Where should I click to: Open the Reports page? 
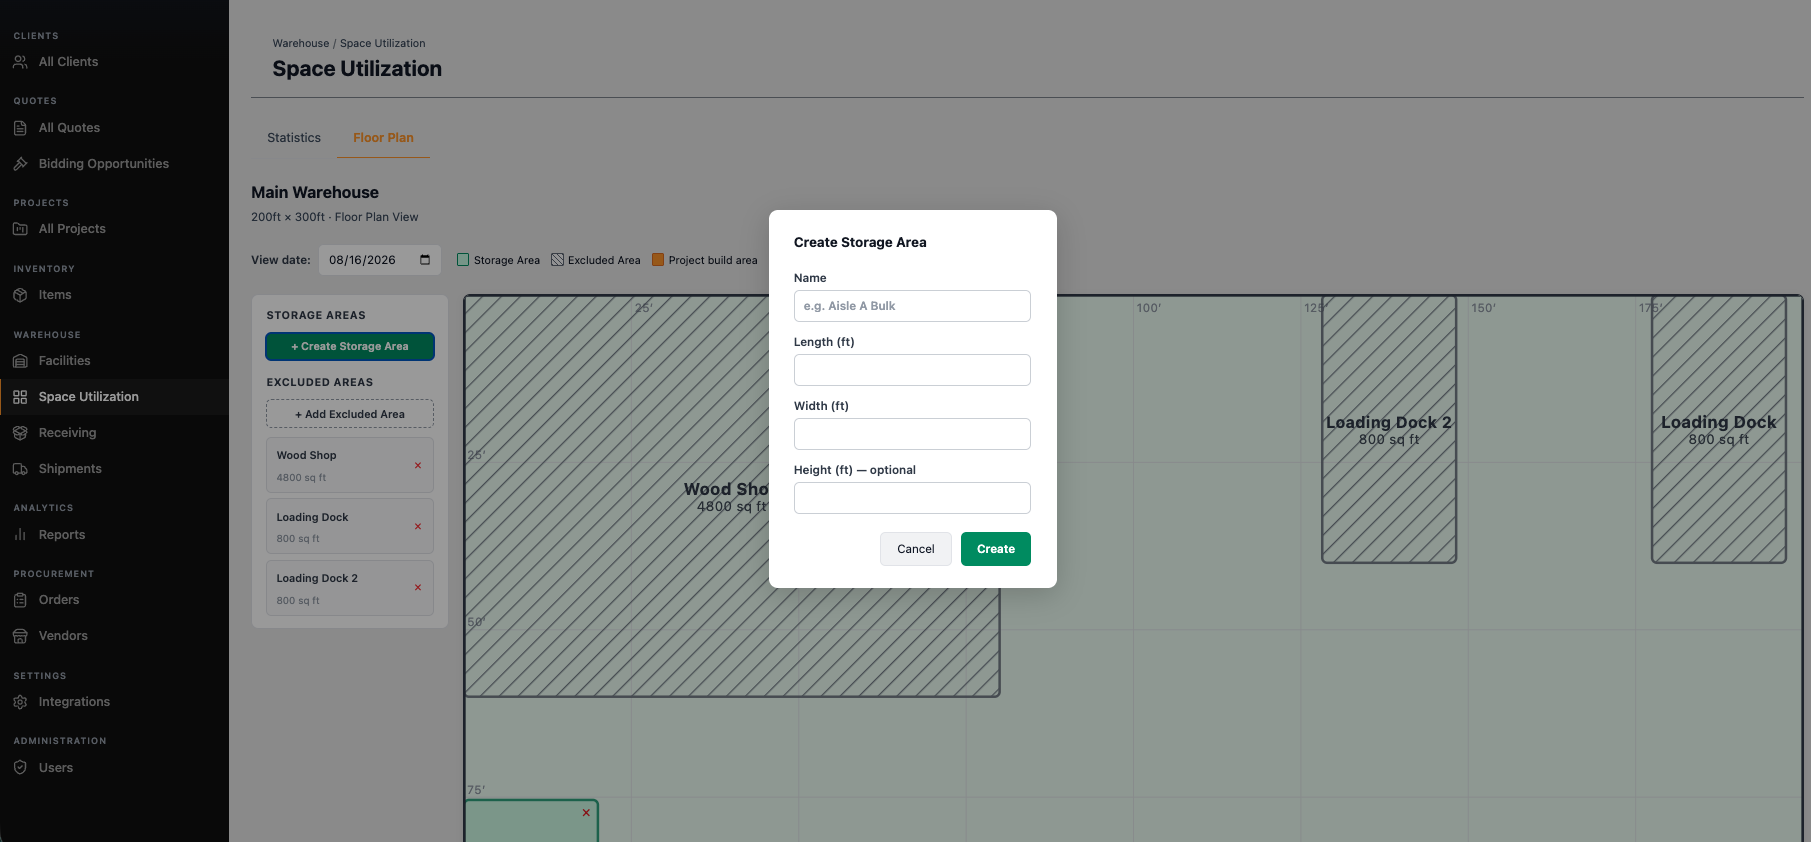click(62, 535)
